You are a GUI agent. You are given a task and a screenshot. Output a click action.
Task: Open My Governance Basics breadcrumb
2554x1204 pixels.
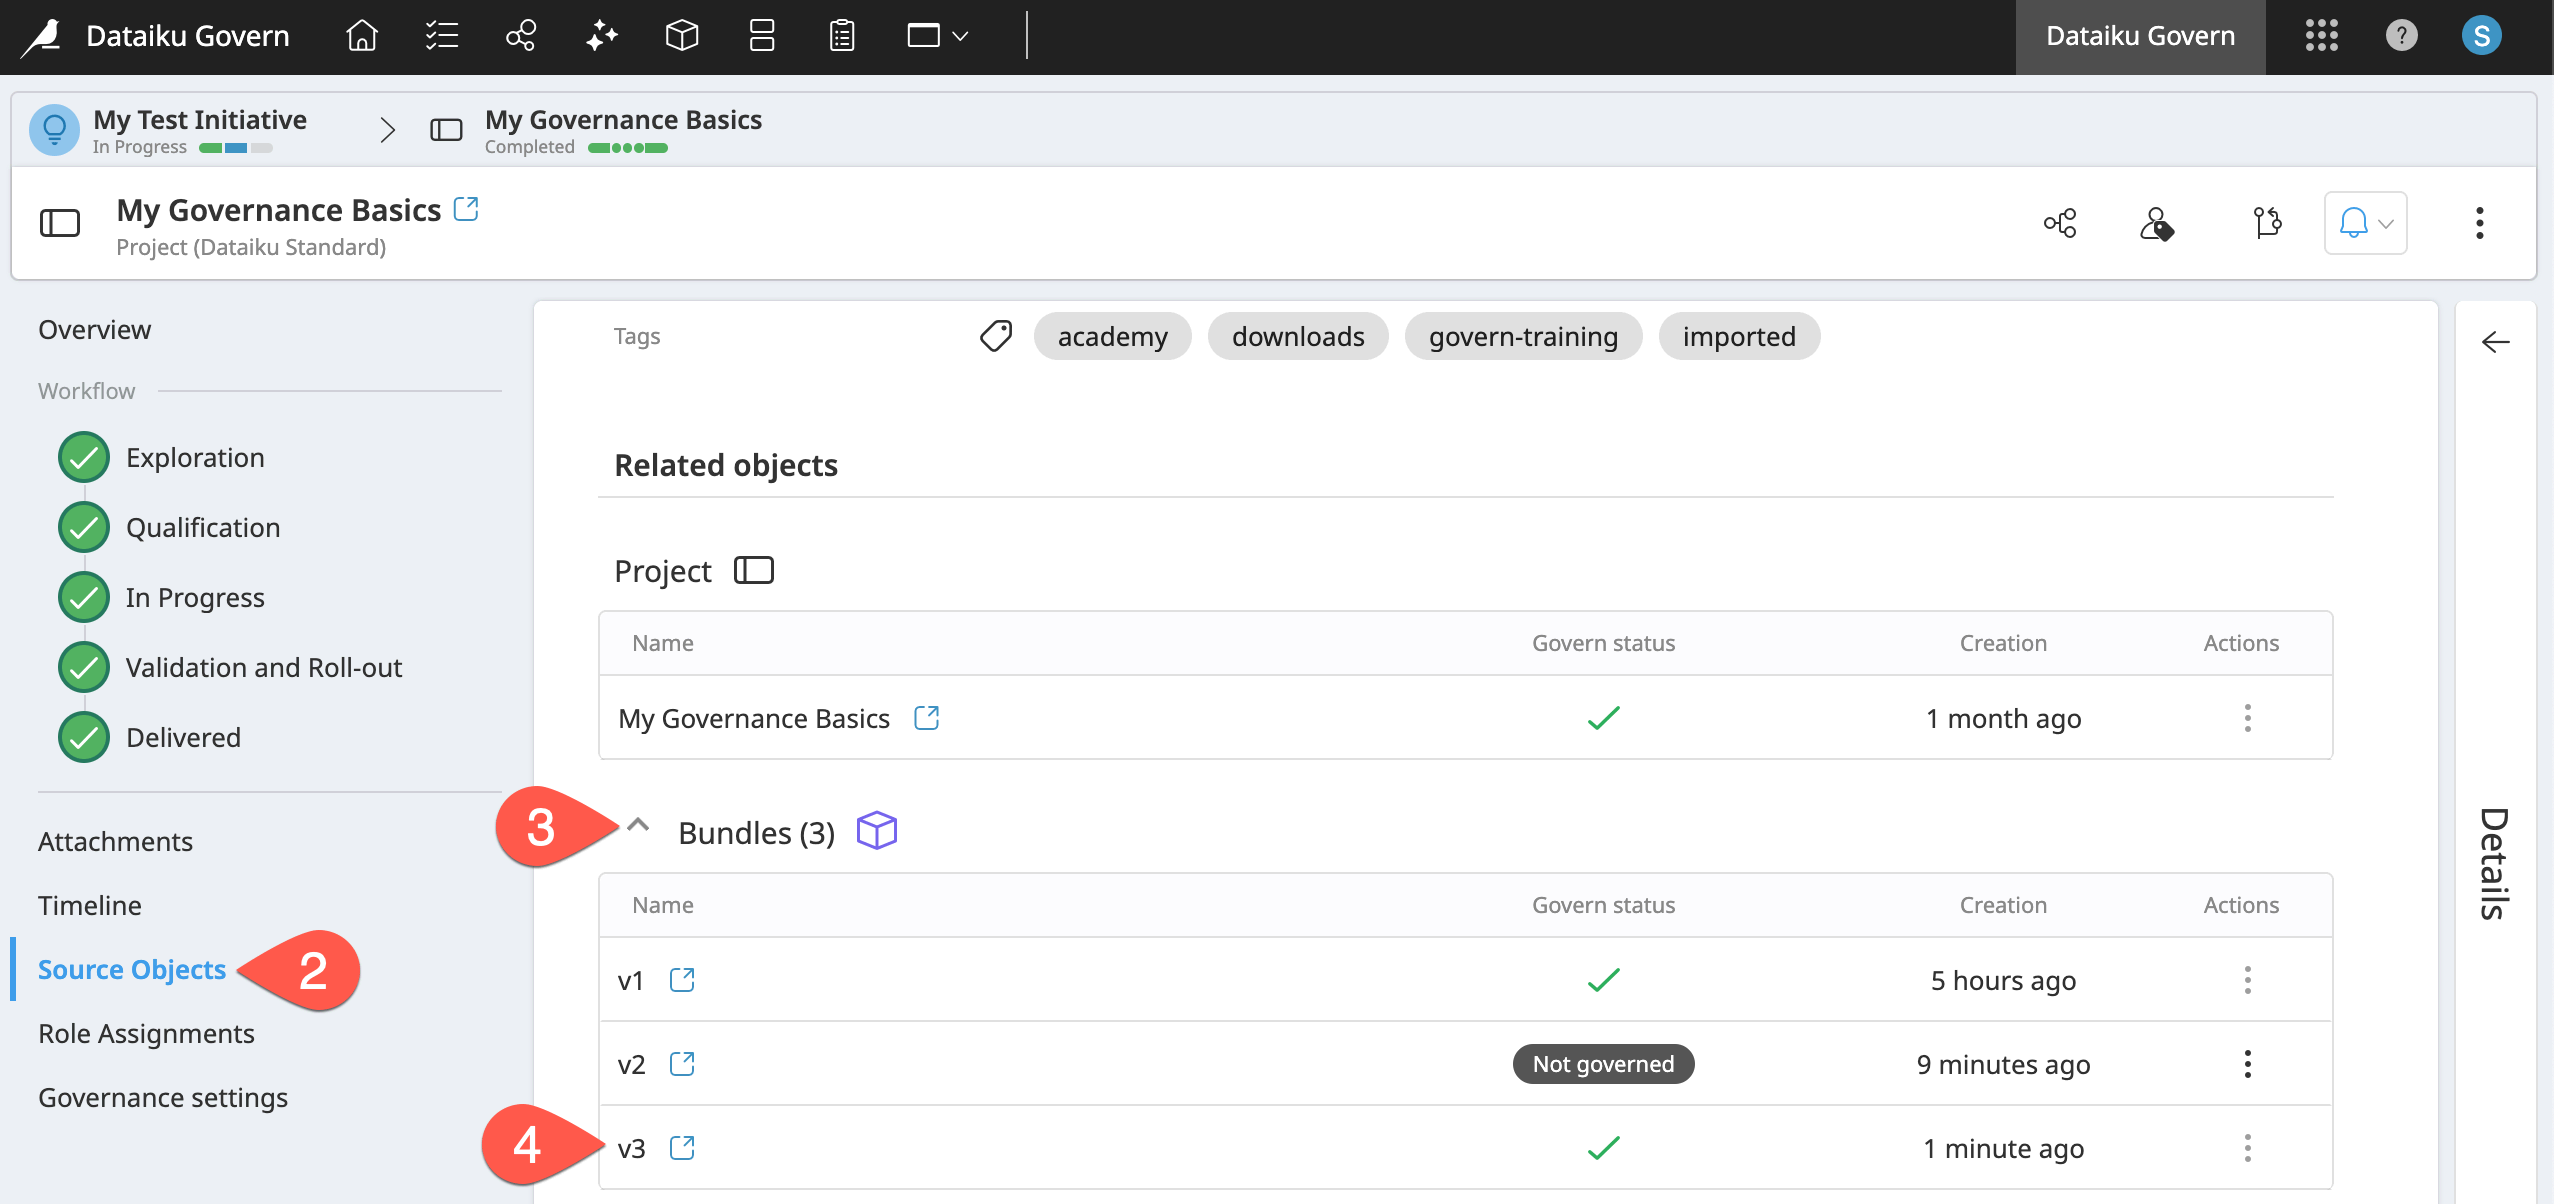tap(623, 120)
